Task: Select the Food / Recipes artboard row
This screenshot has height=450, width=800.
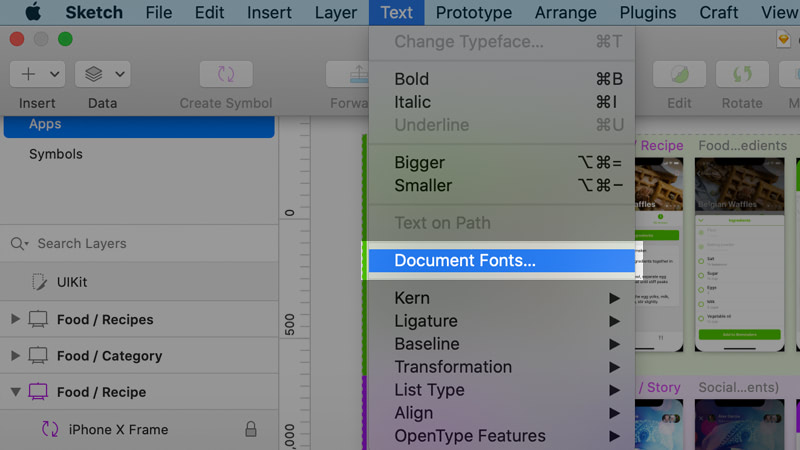Action: pyautogui.click(x=139, y=319)
